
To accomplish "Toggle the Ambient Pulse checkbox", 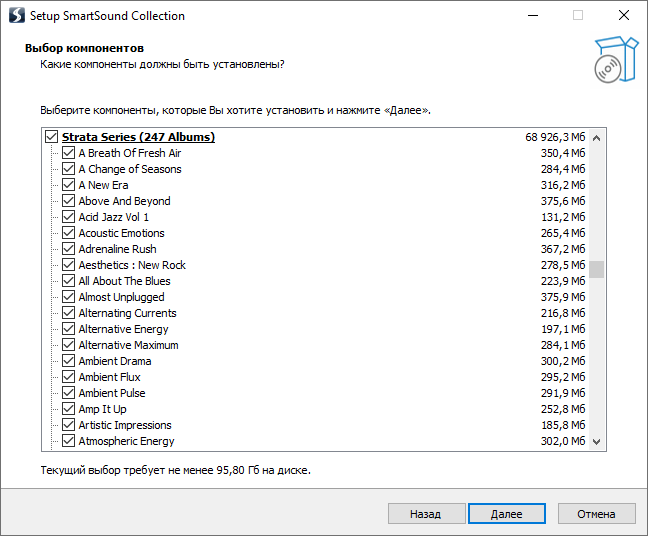I will (x=68, y=393).
